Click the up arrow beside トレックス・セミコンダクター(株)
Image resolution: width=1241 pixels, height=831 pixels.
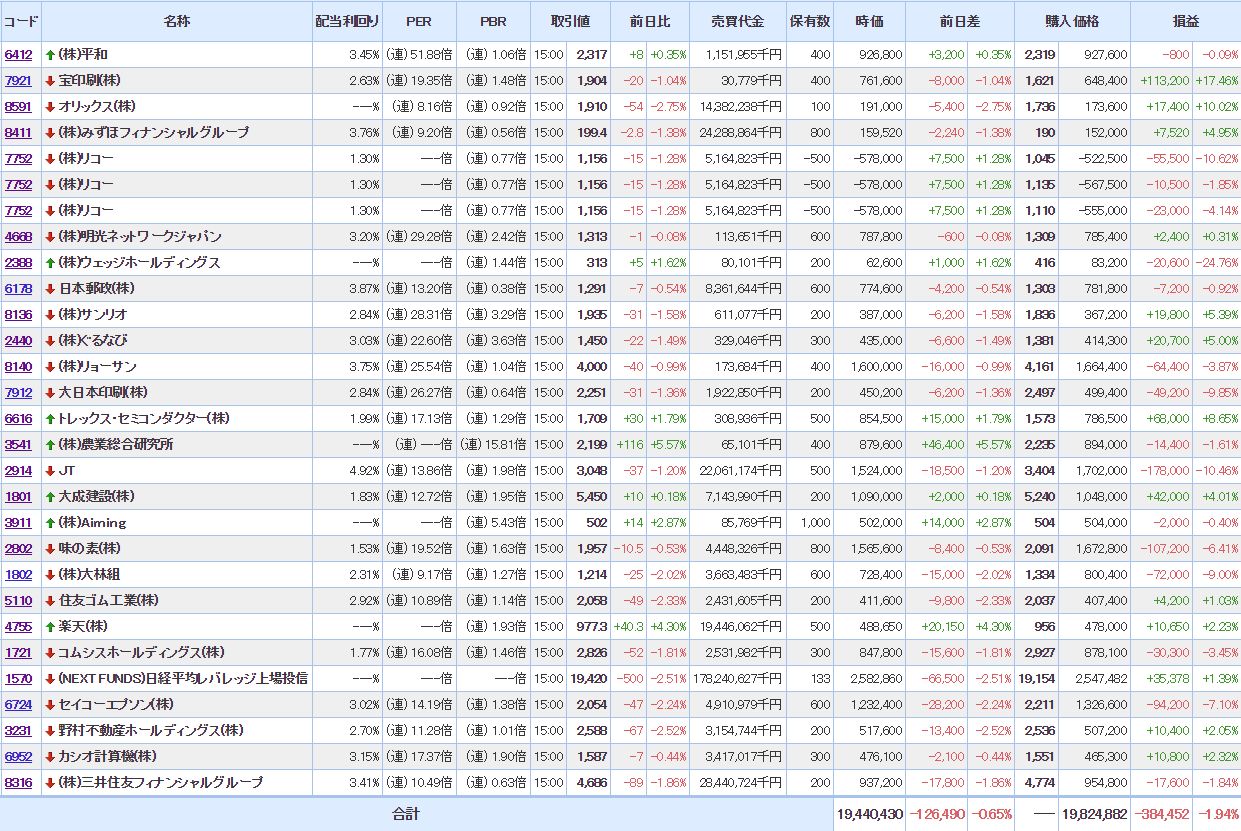coord(50,418)
